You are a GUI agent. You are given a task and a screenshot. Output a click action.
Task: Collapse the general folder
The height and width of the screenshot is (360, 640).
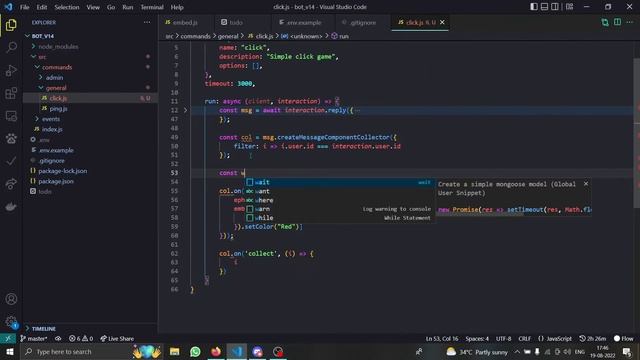coord(56,88)
